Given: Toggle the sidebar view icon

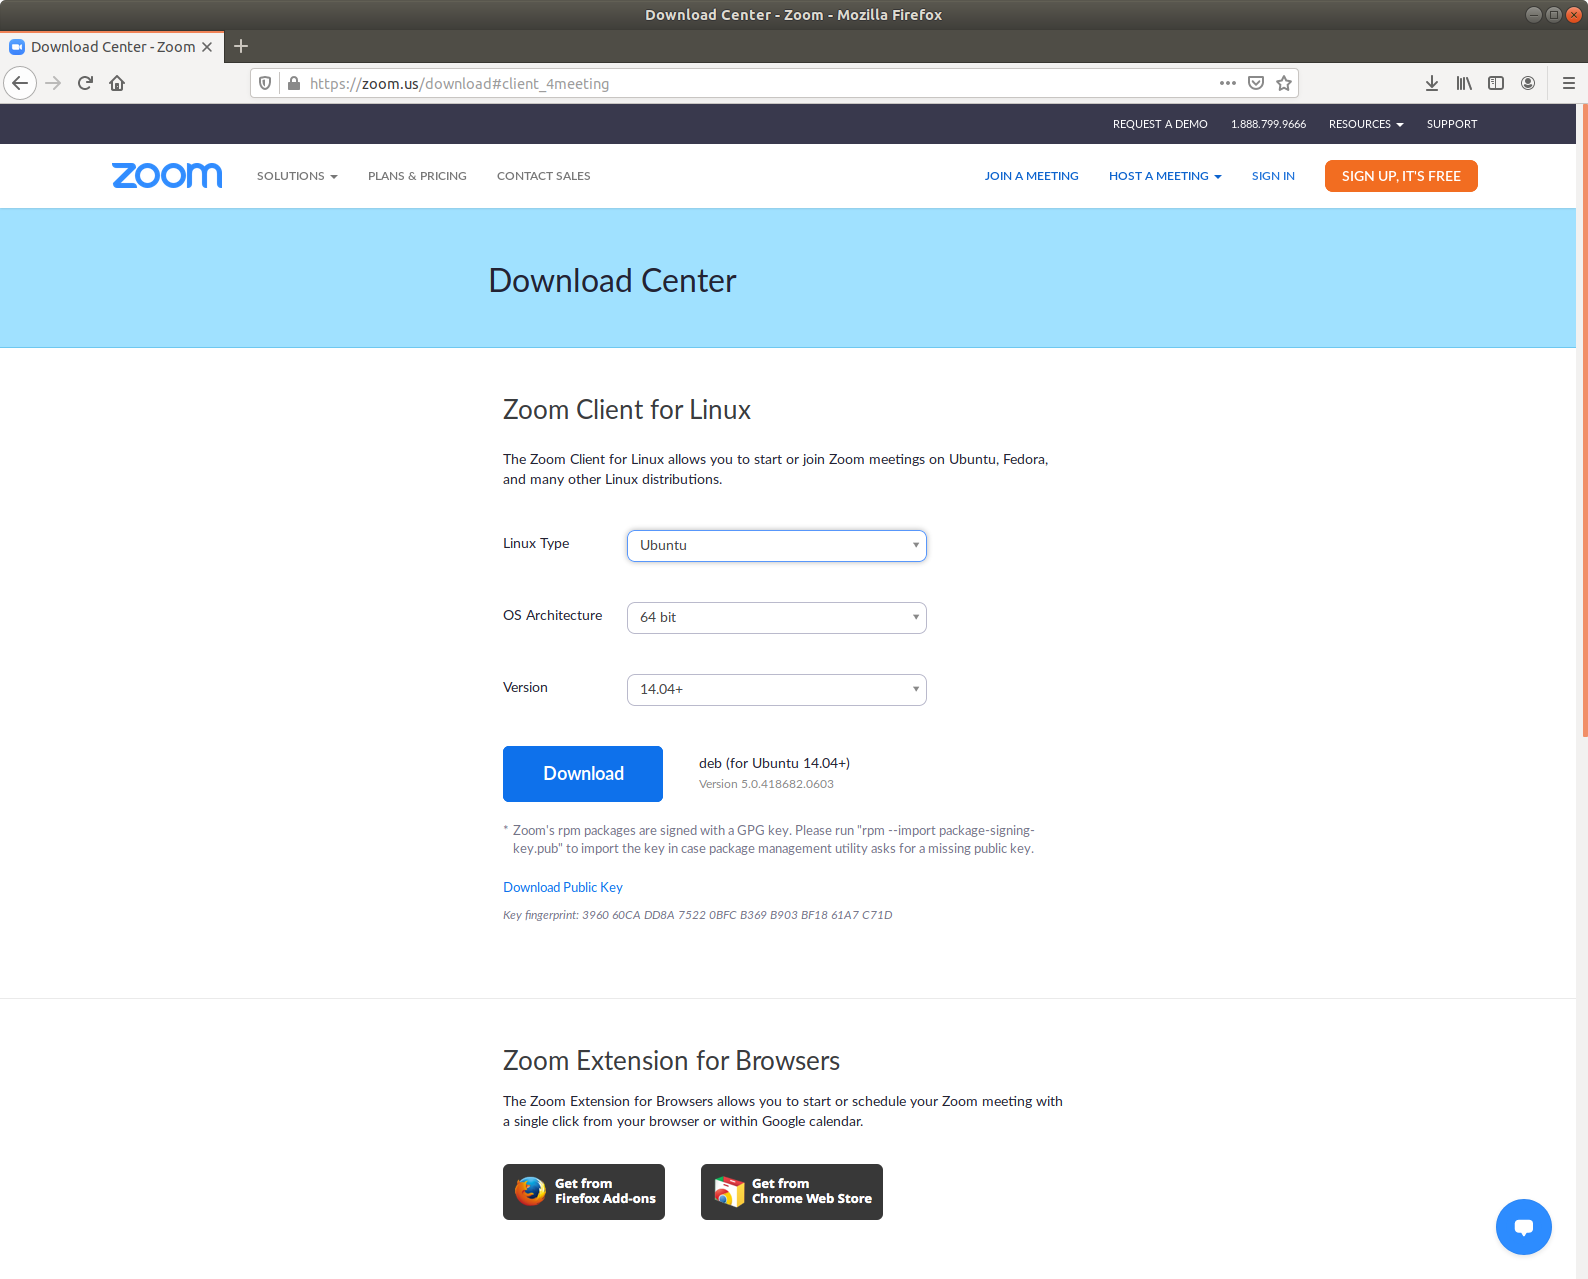Looking at the screenshot, I should point(1496,83).
